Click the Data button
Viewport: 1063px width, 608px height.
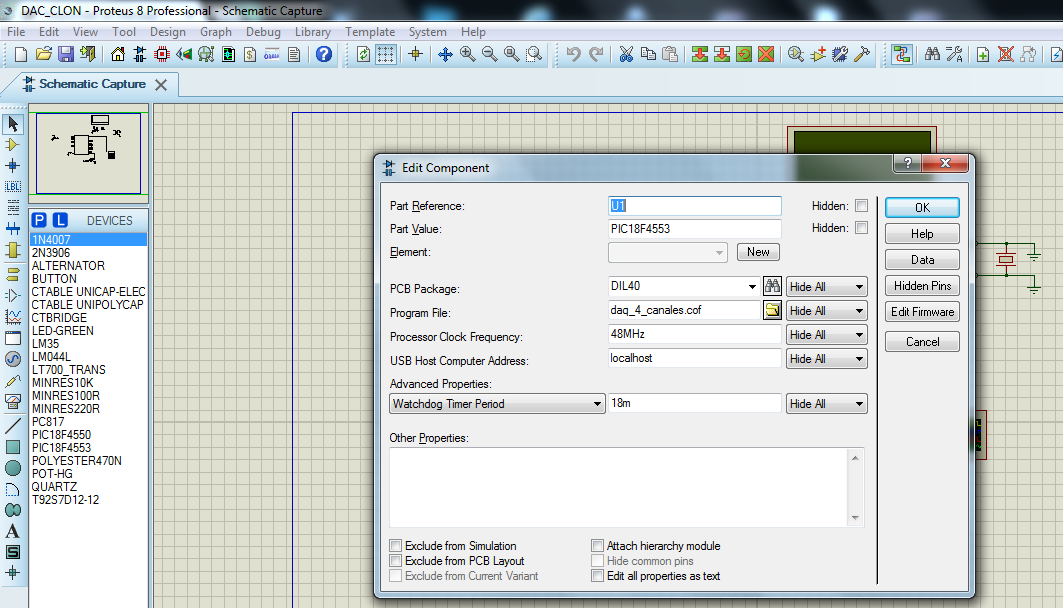[x=922, y=260]
